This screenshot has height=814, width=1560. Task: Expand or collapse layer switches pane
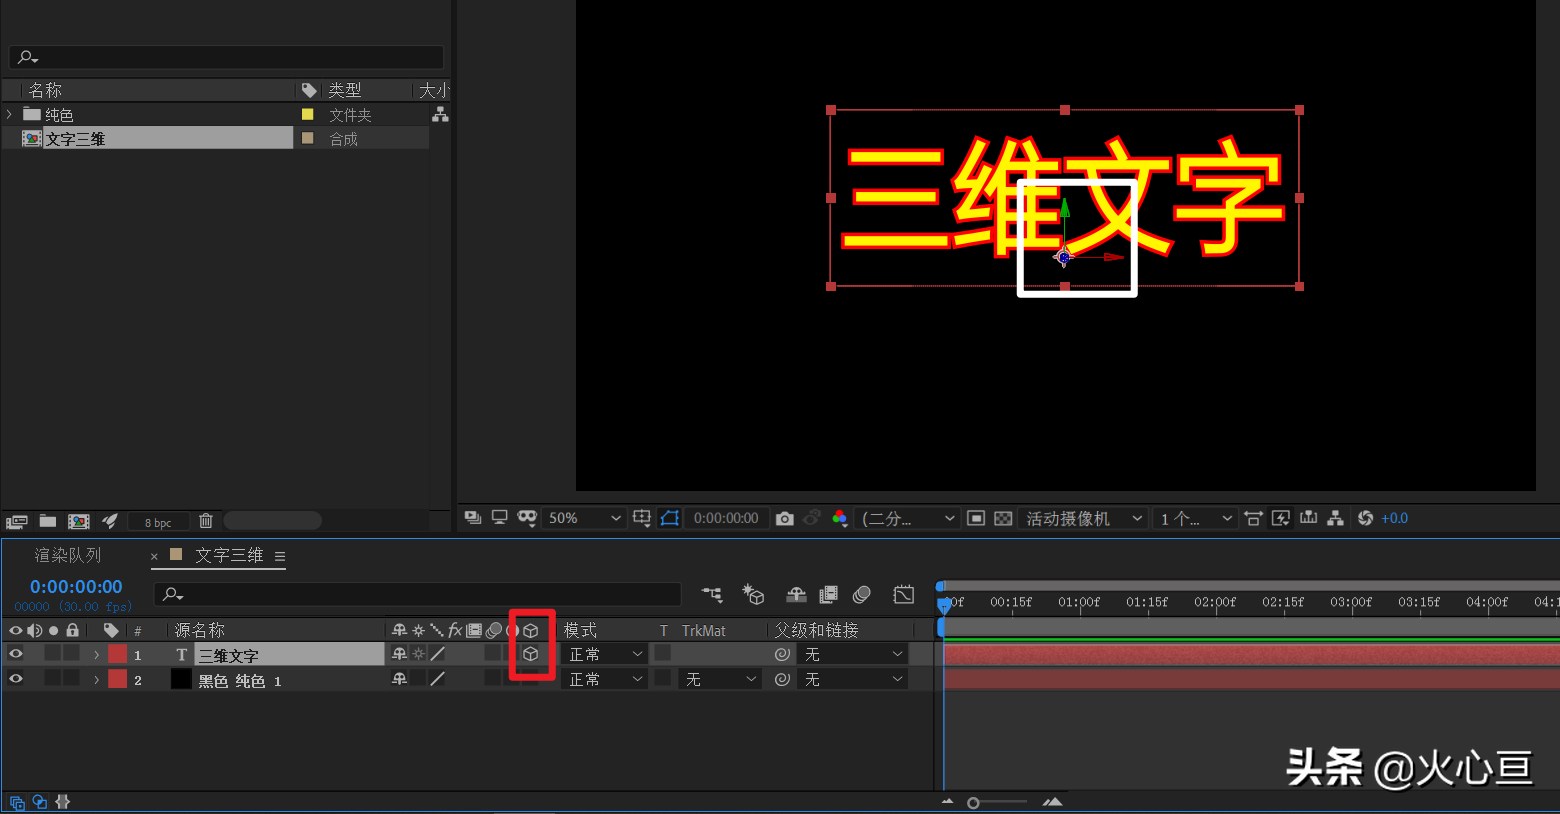coord(17,802)
